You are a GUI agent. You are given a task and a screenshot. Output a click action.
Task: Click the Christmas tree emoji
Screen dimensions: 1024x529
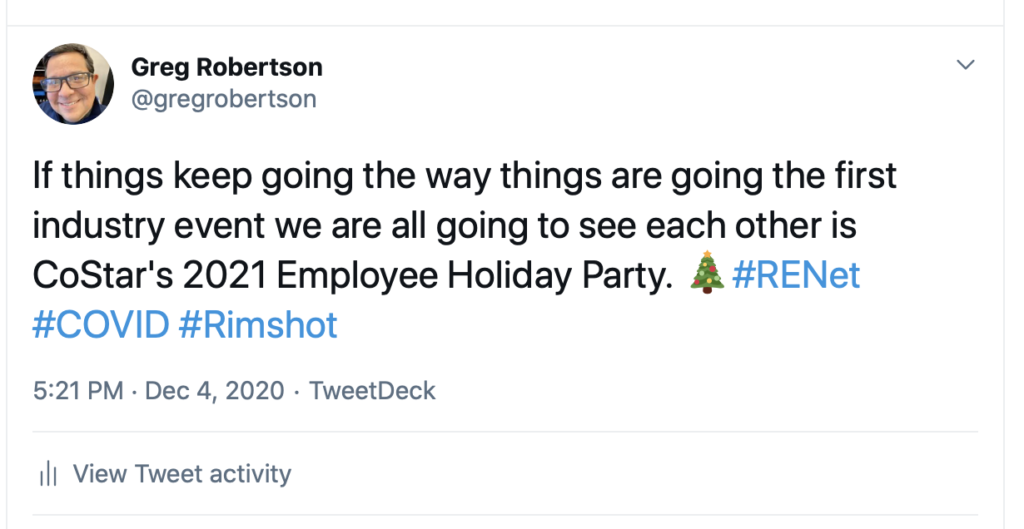[707, 275]
